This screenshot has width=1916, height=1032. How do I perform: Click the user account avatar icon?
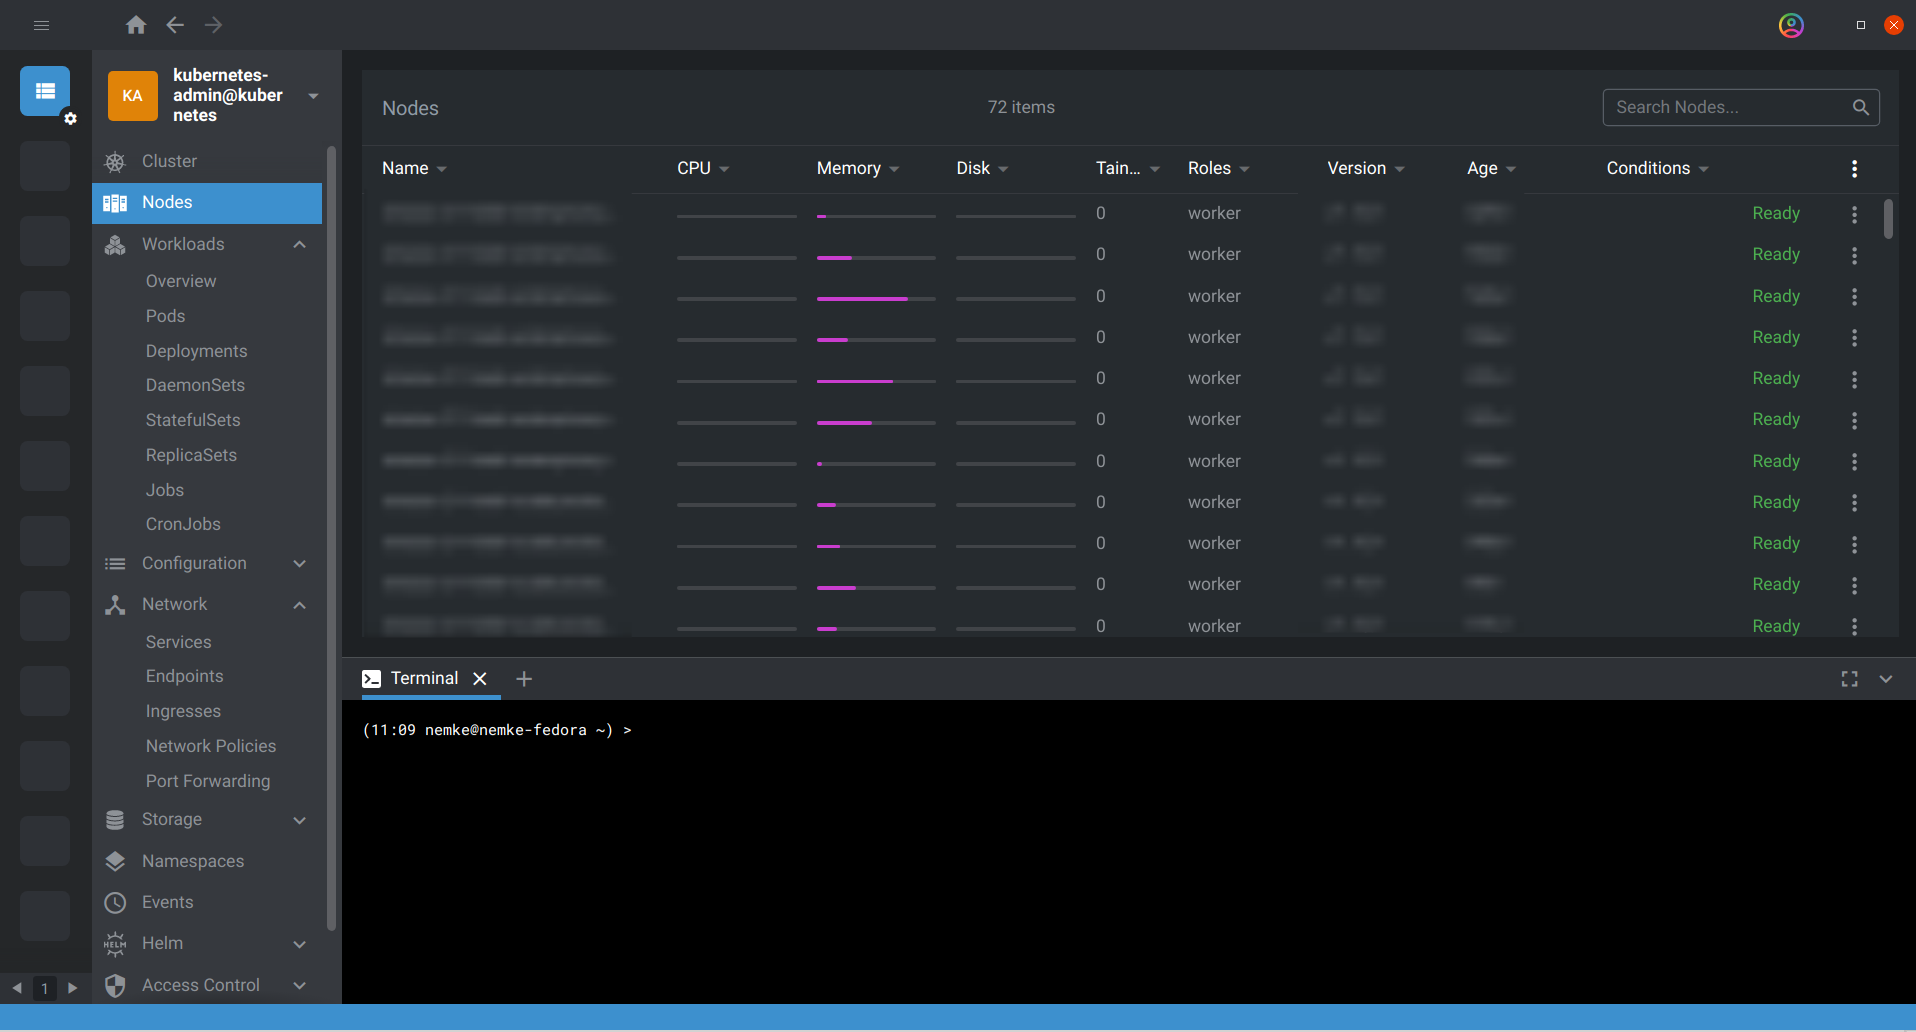click(x=1790, y=25)
